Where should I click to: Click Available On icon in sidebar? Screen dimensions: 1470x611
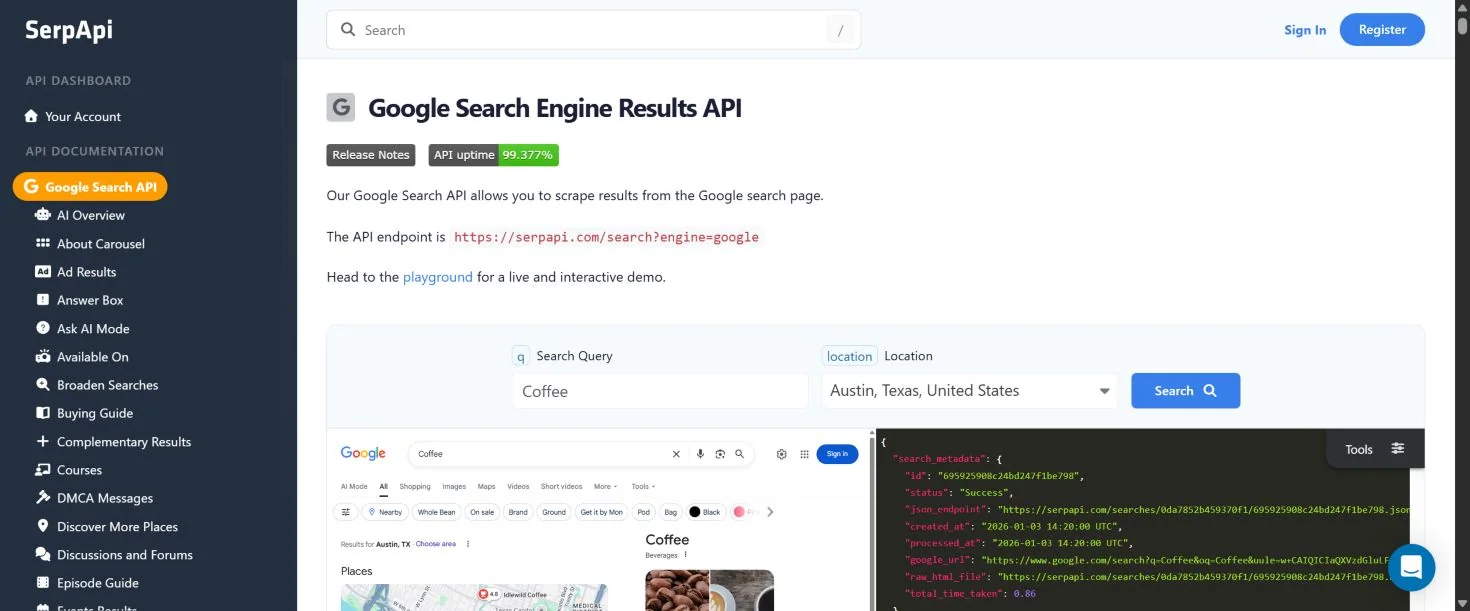pos(43,356)
